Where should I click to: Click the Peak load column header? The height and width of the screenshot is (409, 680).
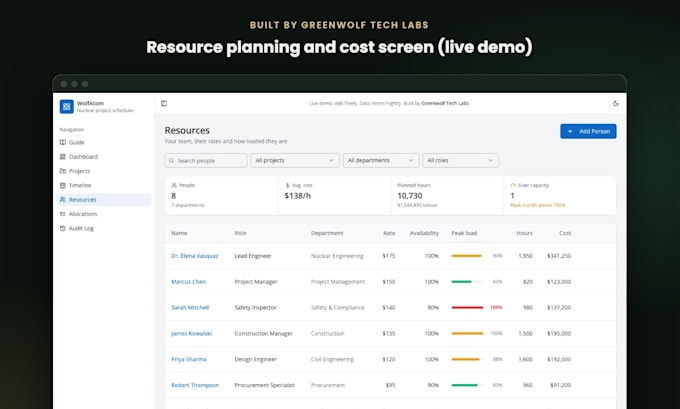(464, 233)
